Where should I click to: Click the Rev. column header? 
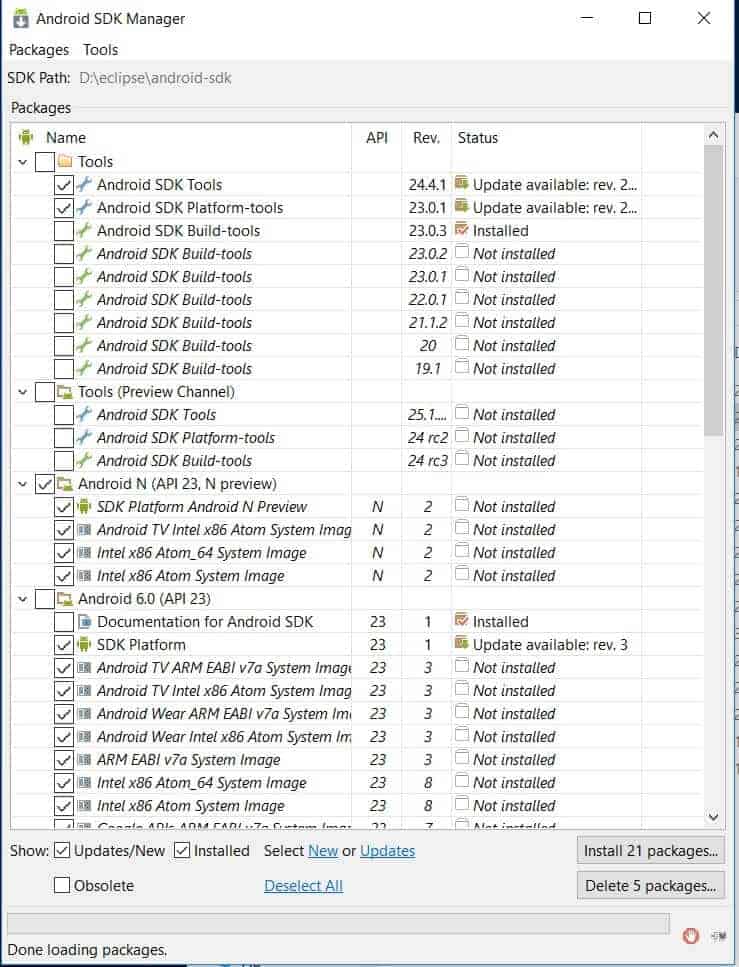click(426, 138)
